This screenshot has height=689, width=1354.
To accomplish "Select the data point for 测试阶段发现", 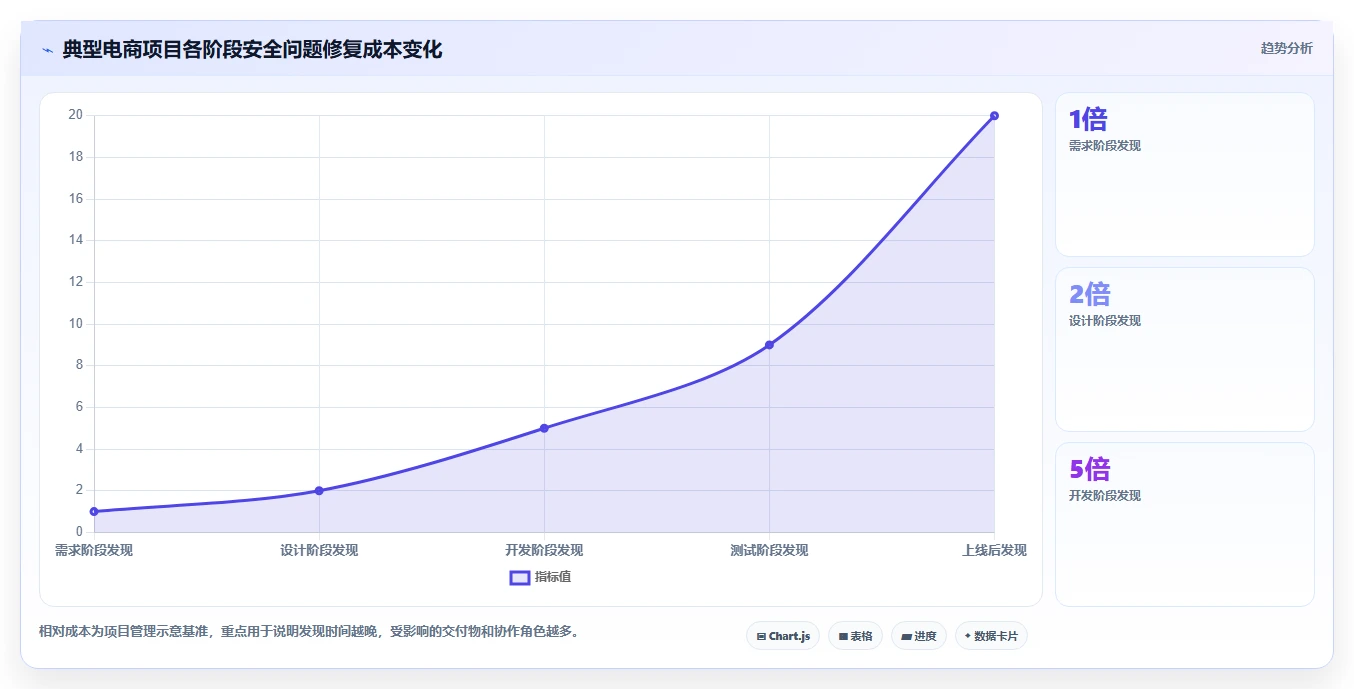I will pyautogui.click(x=769, y=345).
